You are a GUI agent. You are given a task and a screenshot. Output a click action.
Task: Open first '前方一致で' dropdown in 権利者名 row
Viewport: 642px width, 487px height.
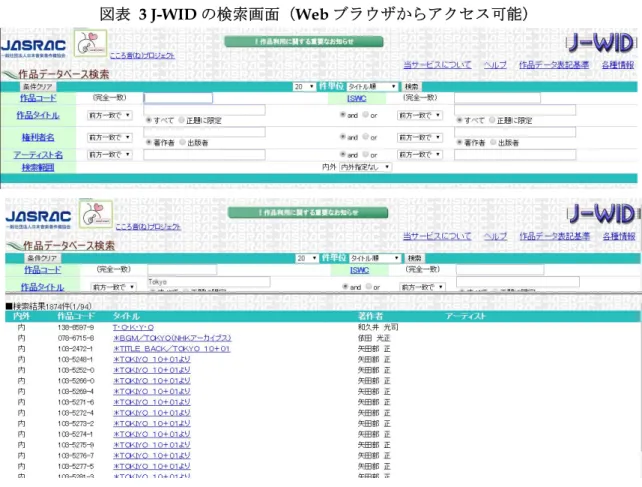[110, 138]
